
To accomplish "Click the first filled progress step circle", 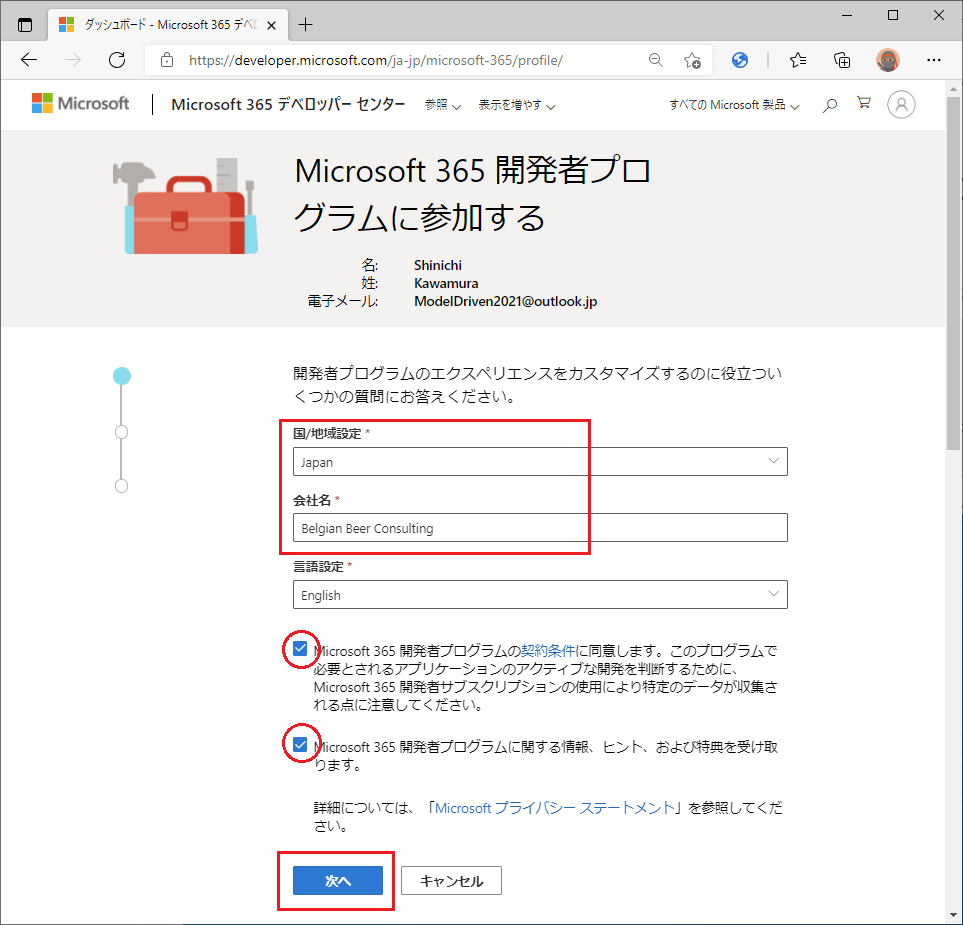I will point(122,376).
